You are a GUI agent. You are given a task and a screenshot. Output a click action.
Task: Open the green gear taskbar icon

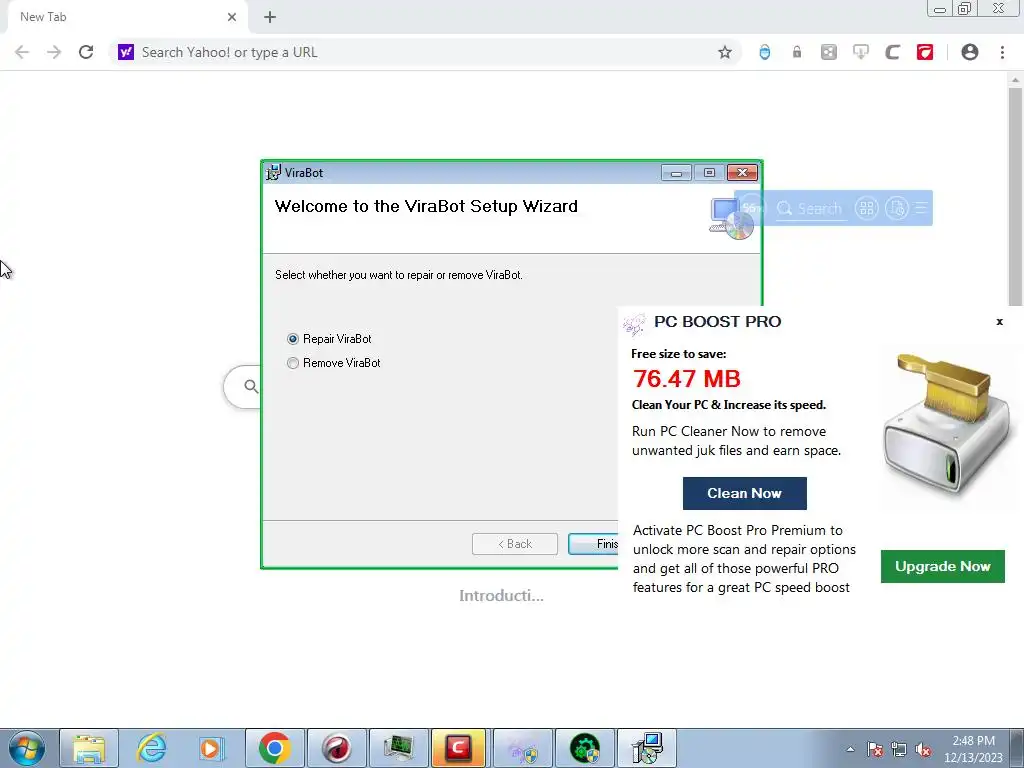(x=584, y=748)
